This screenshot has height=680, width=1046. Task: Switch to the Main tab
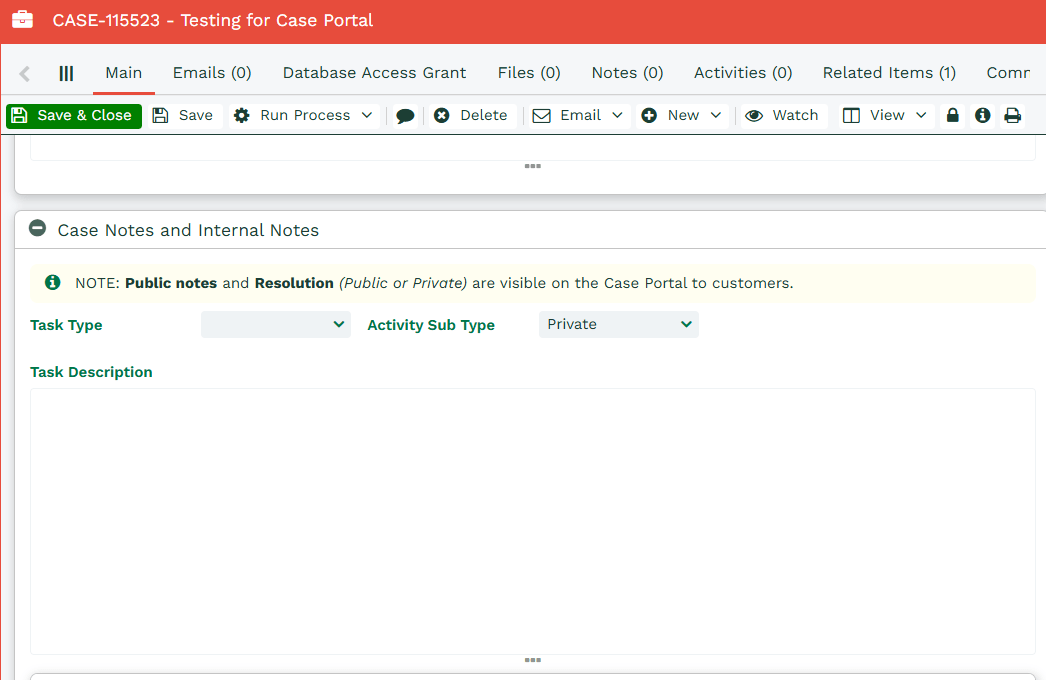coord(123,73)
